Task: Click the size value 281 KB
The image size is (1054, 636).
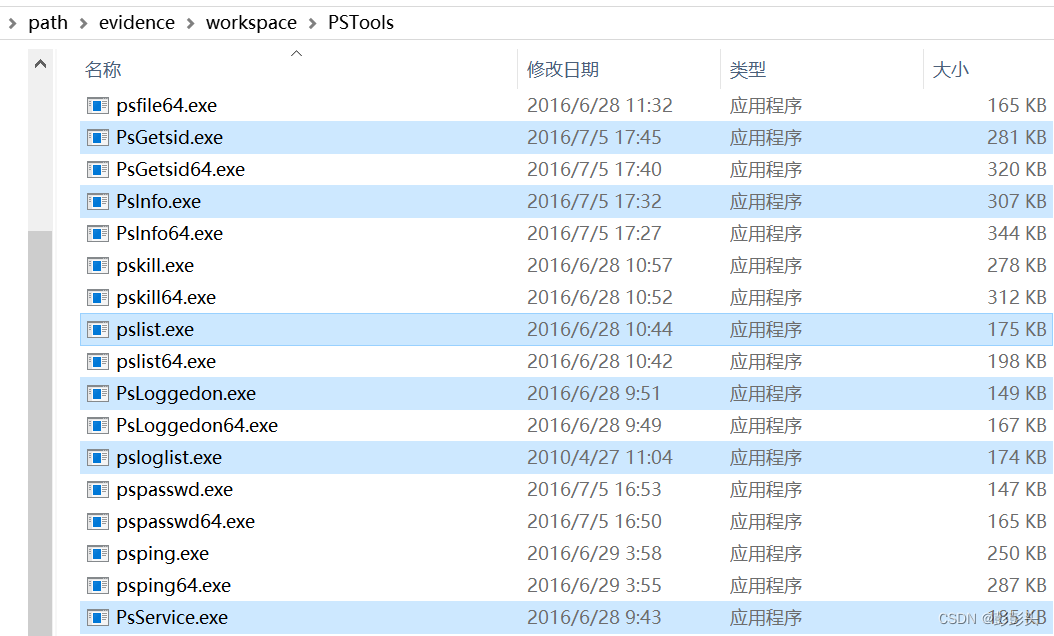Action: pyautogui.click(x=1016, y=138)
